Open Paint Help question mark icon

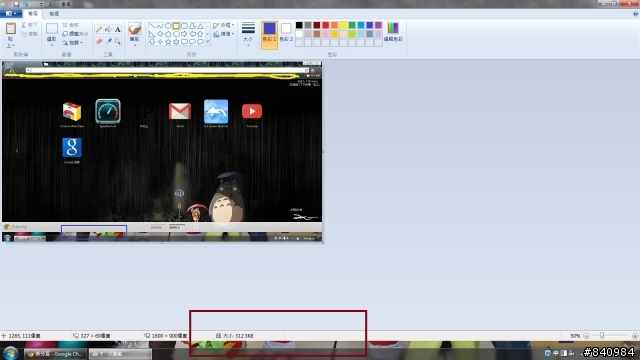[636, 13]
